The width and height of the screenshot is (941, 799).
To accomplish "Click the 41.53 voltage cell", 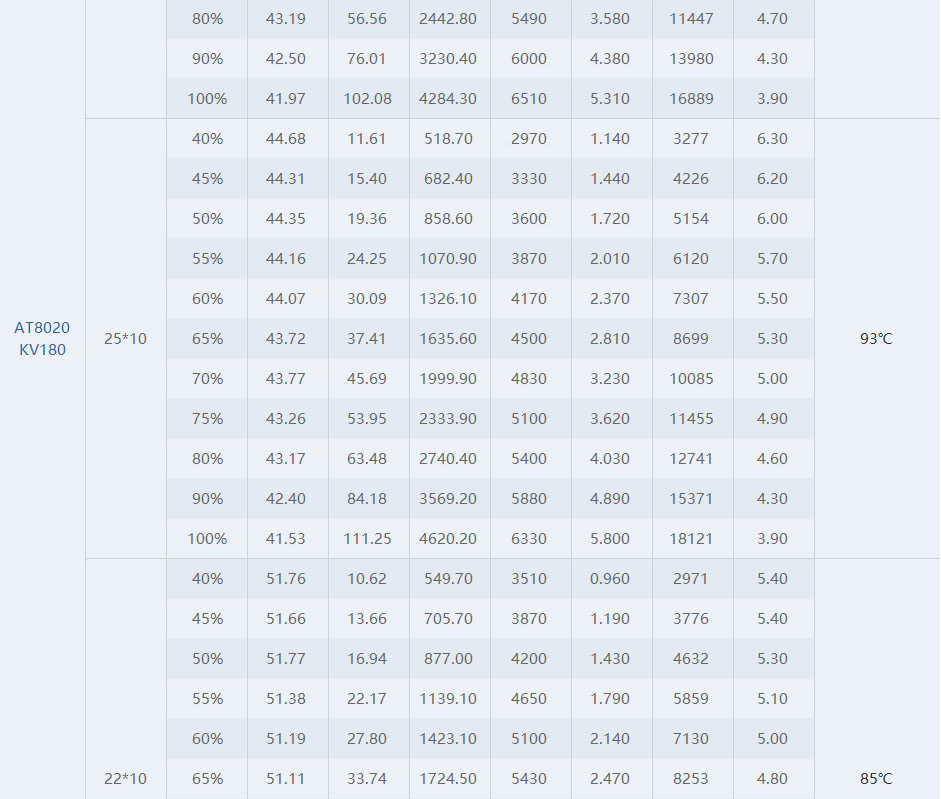I will click(x=286, y=538).
